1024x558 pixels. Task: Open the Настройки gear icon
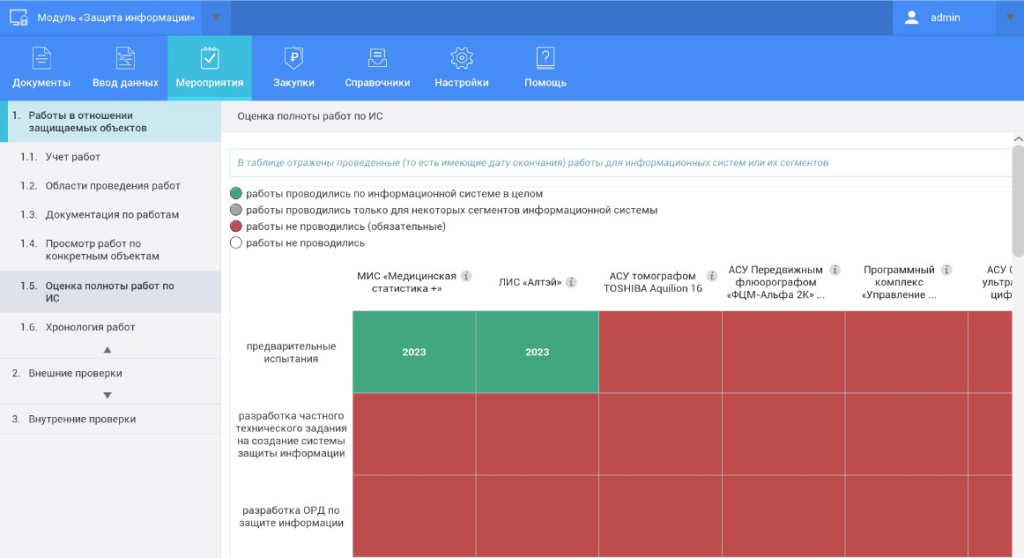(461, 58)
